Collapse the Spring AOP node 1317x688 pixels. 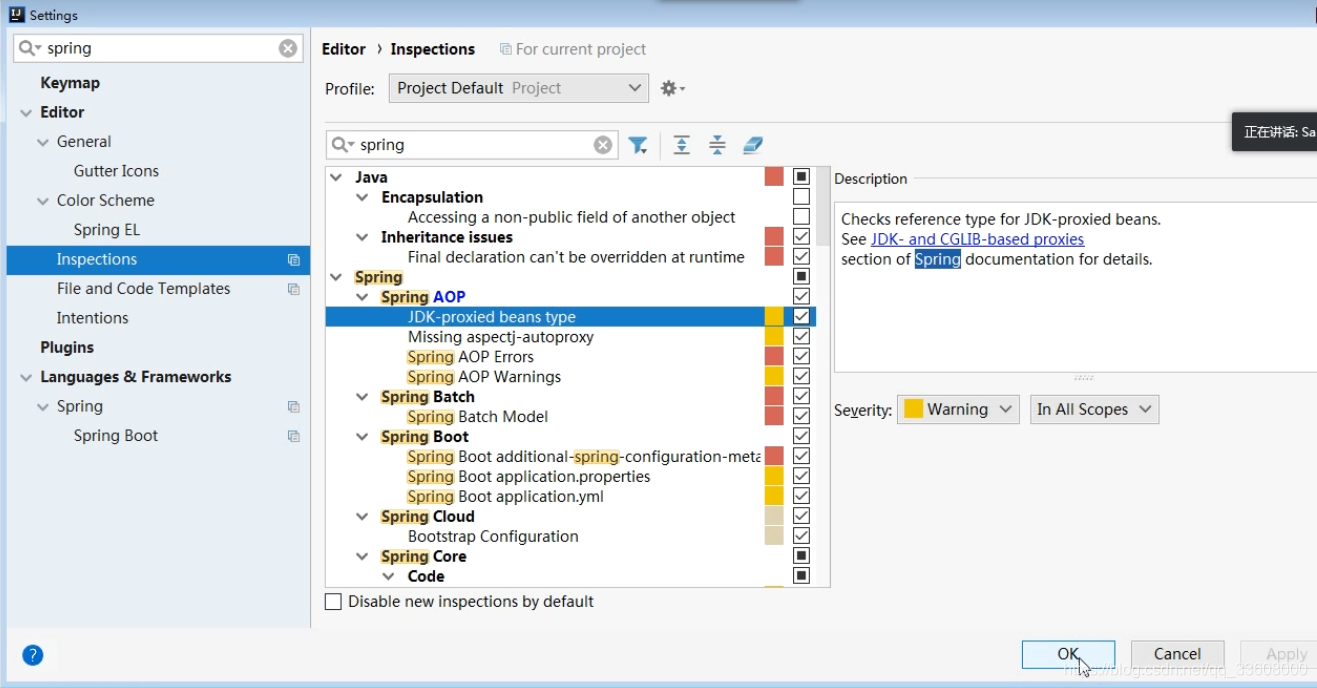click(x=362, y=297)
